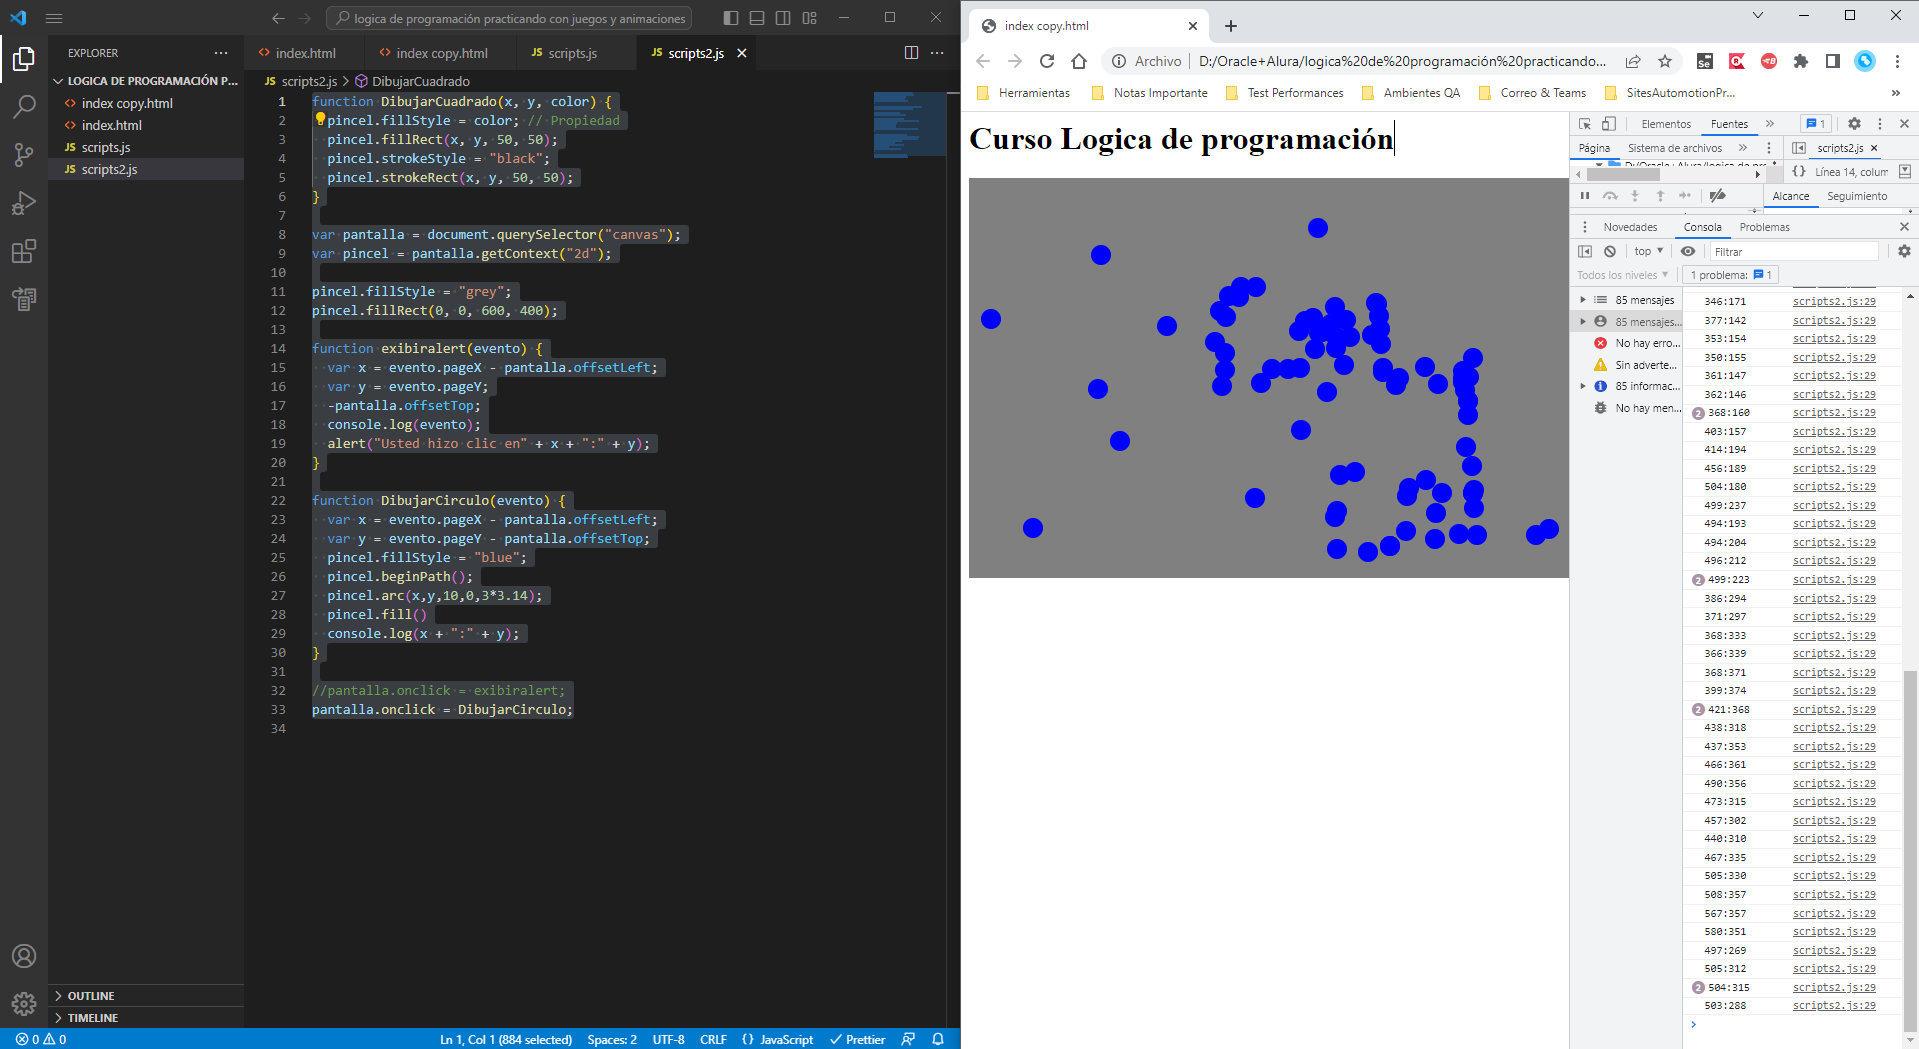Go to the Chrome home page
Screen dimensions: 1919x1049
[1079, 61]
